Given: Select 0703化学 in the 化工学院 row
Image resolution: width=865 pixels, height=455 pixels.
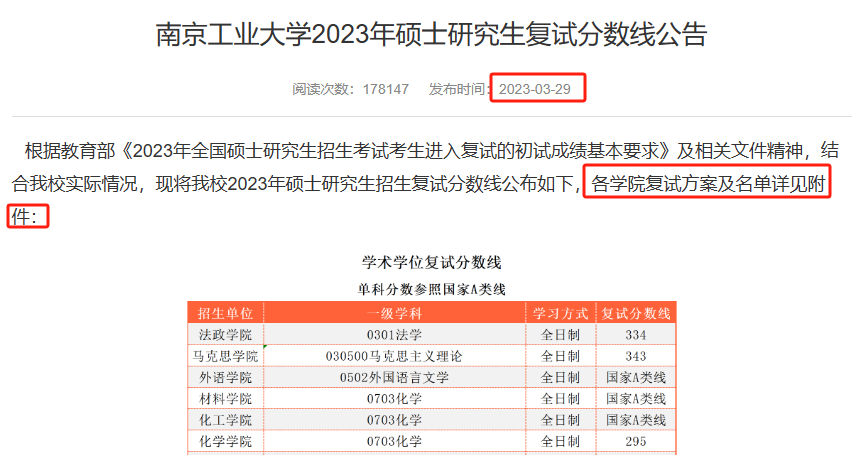Looking at the screenshot, I should coord(394,420).
